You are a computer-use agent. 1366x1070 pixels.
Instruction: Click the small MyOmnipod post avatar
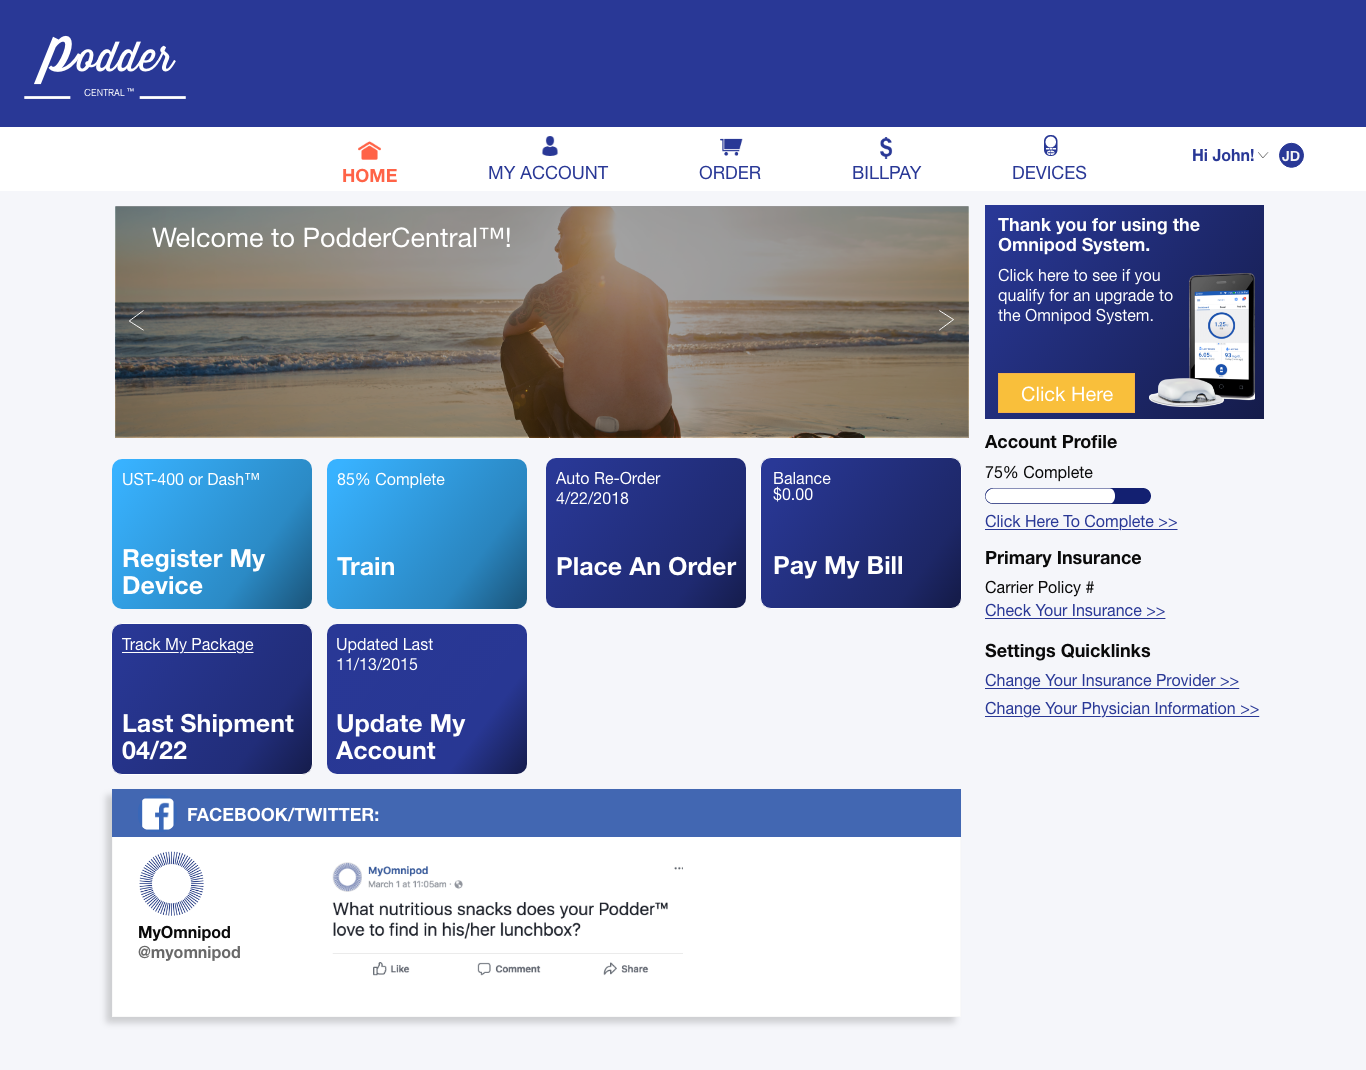point(347,877)
